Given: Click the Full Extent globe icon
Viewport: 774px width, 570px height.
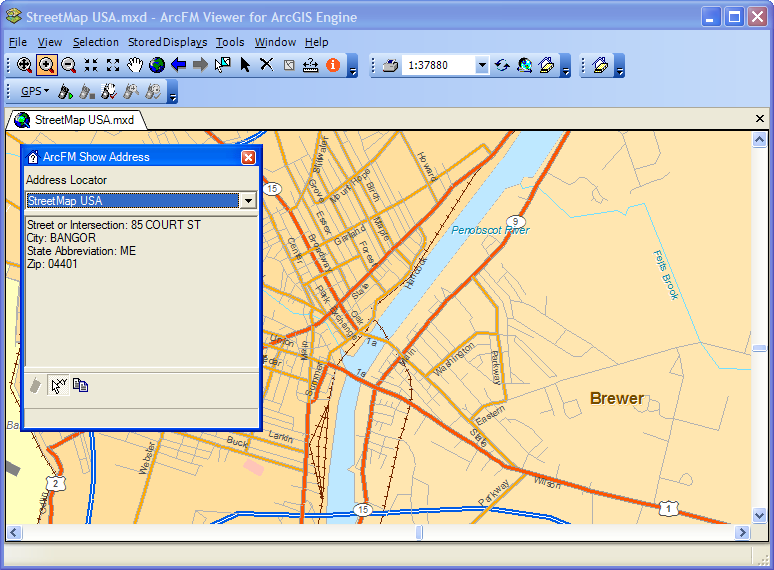Looking at the screenshot, I should coord(157,65).
